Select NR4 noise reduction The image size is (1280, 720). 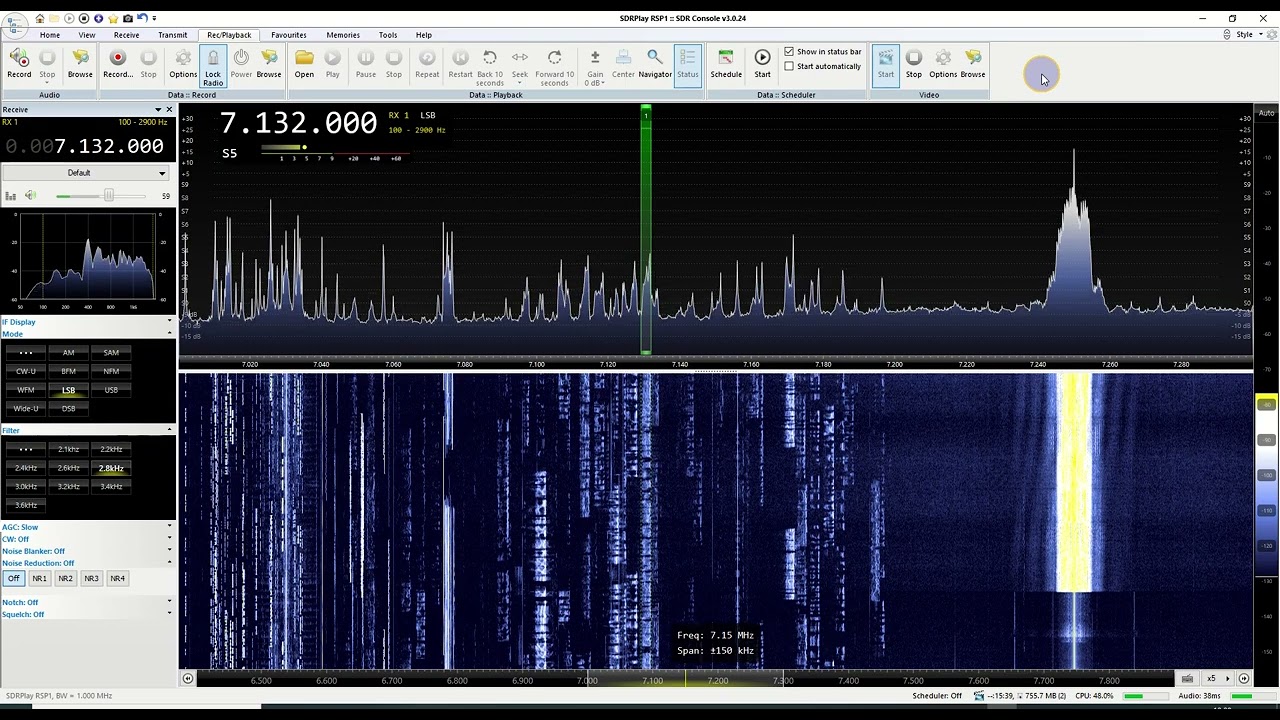coord(117,578)
